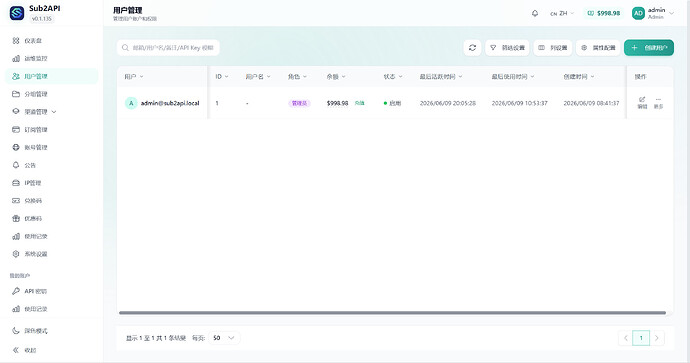690x363 pixels.
Task: Sort by the 余额 column header
Action: (336, 77)
